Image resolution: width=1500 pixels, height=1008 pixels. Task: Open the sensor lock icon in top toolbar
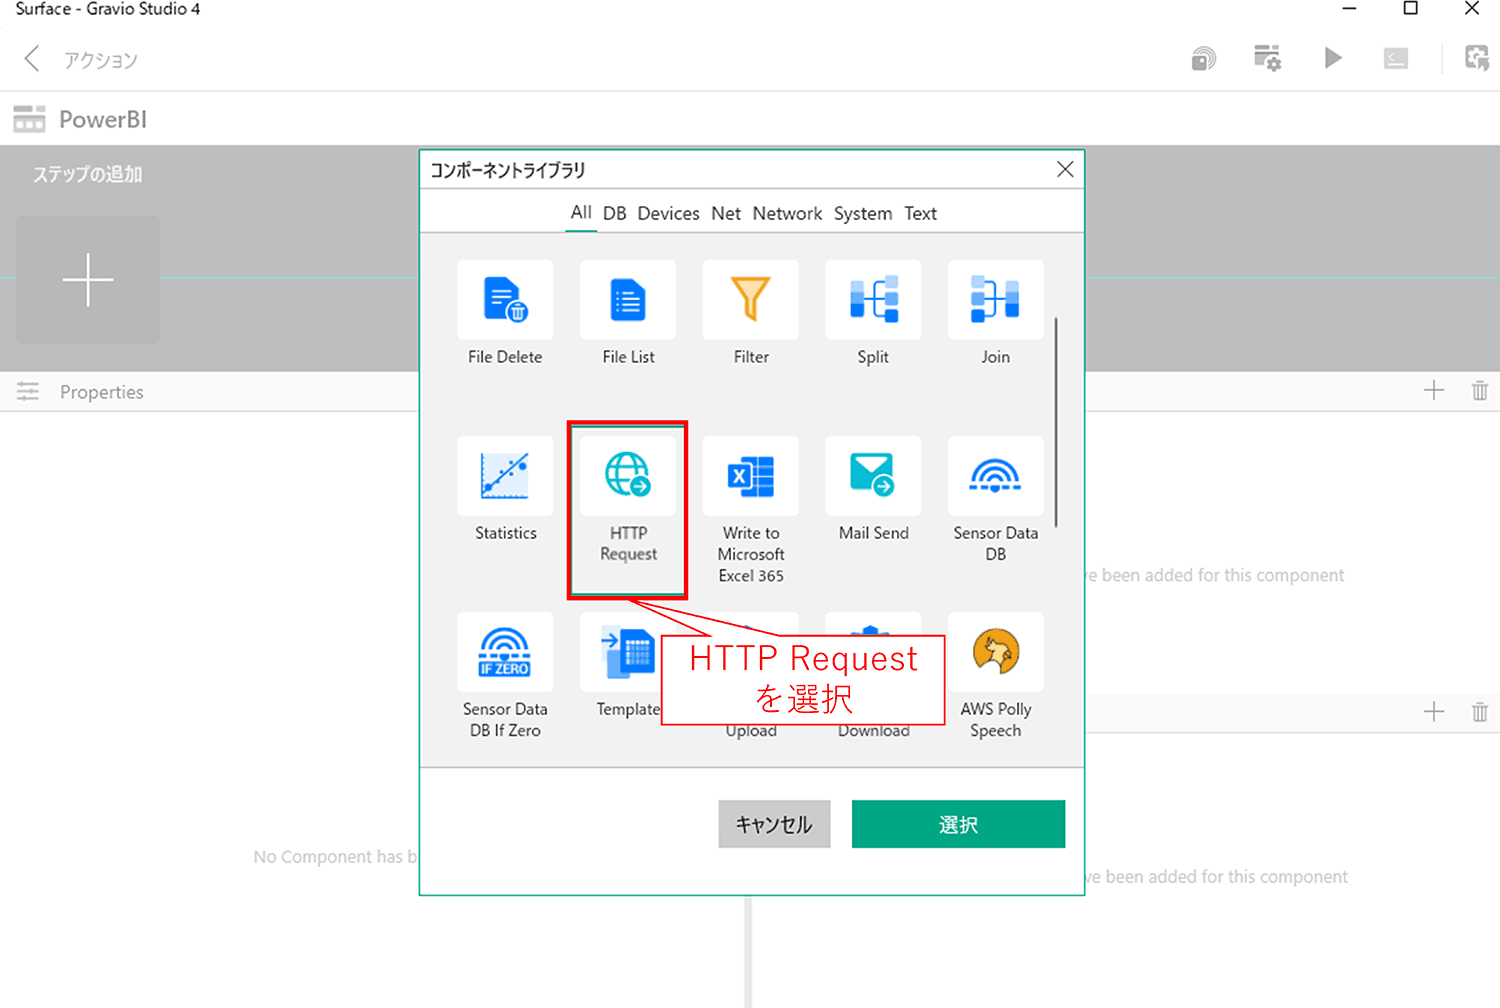(x=1203, y=59)
